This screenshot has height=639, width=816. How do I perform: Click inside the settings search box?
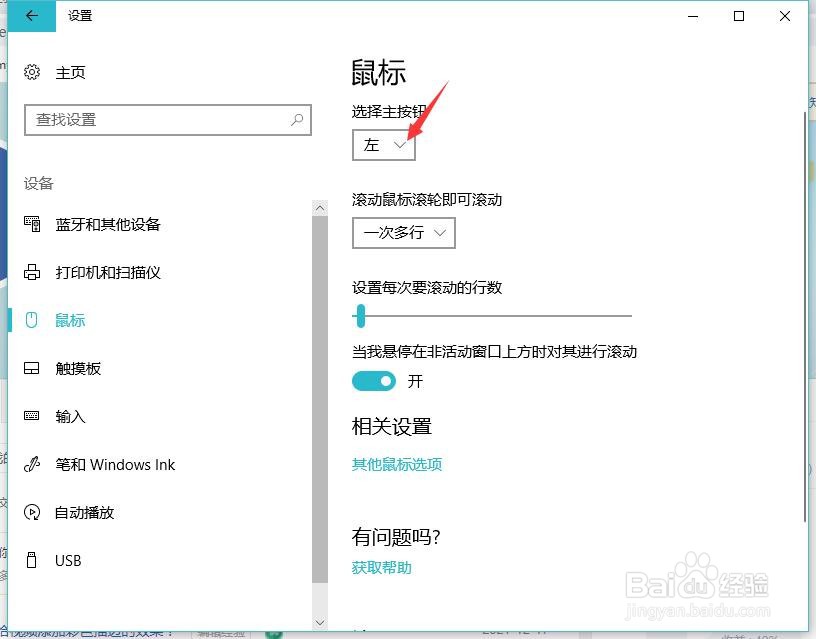coord(167,119)
